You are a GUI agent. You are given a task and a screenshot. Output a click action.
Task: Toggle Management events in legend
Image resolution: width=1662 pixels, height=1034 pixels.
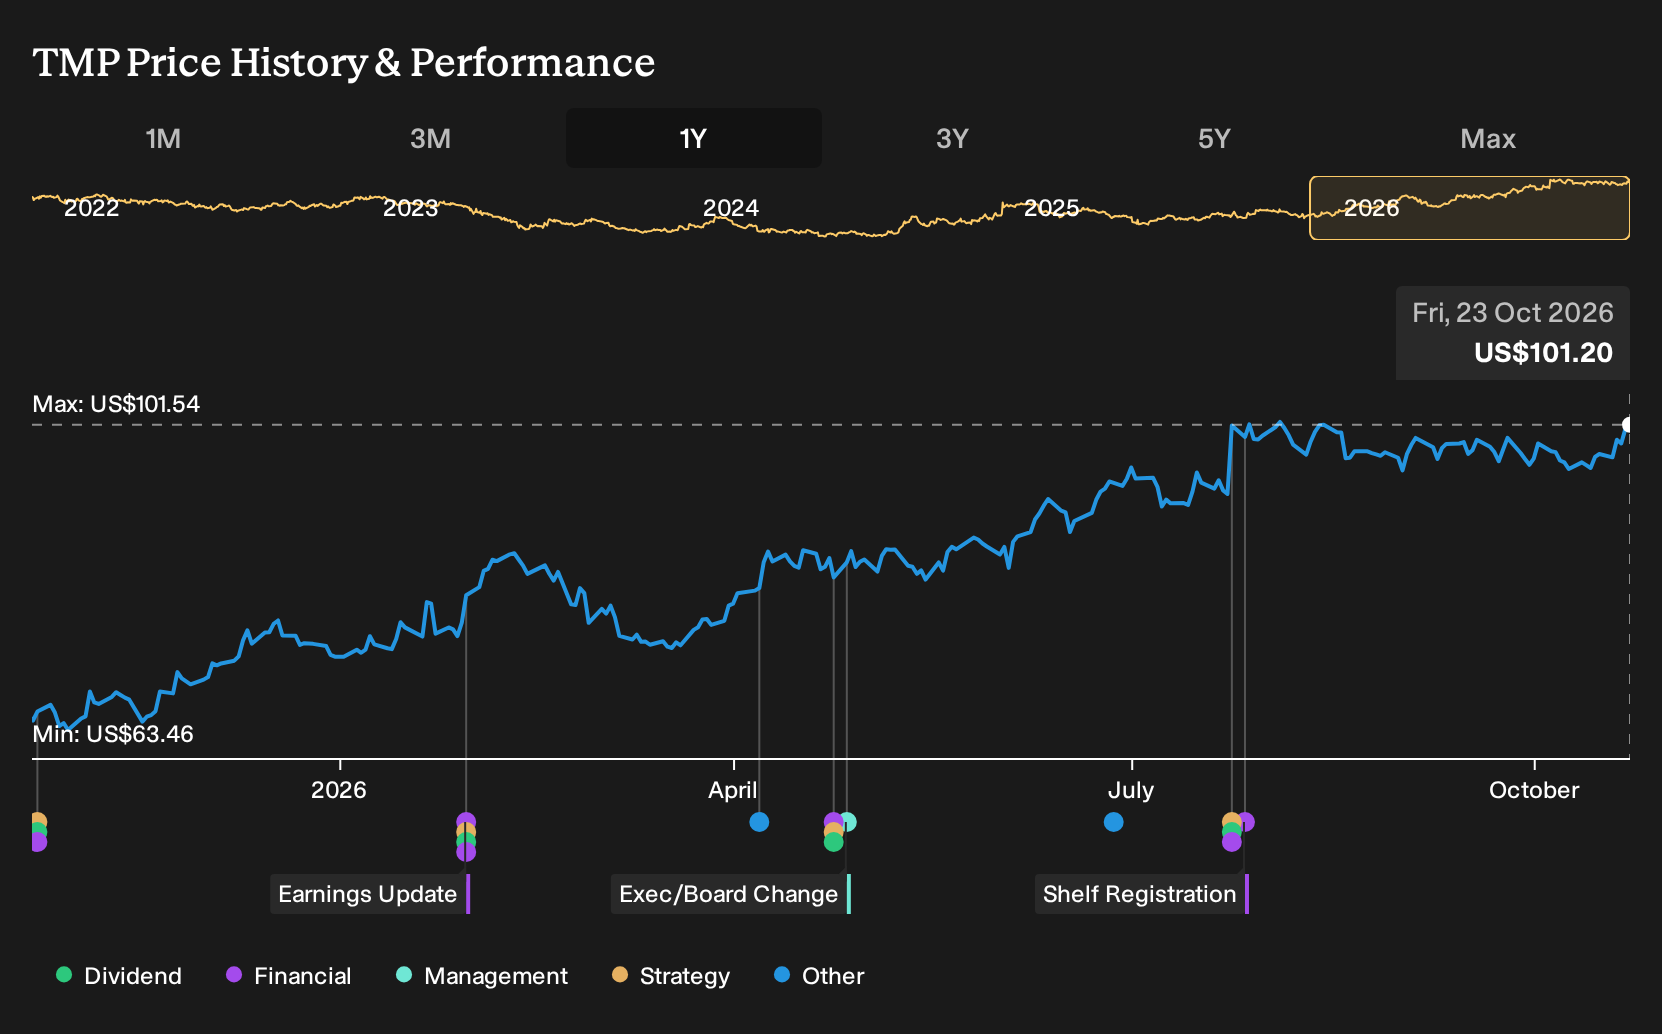click(x=482, y=976)
